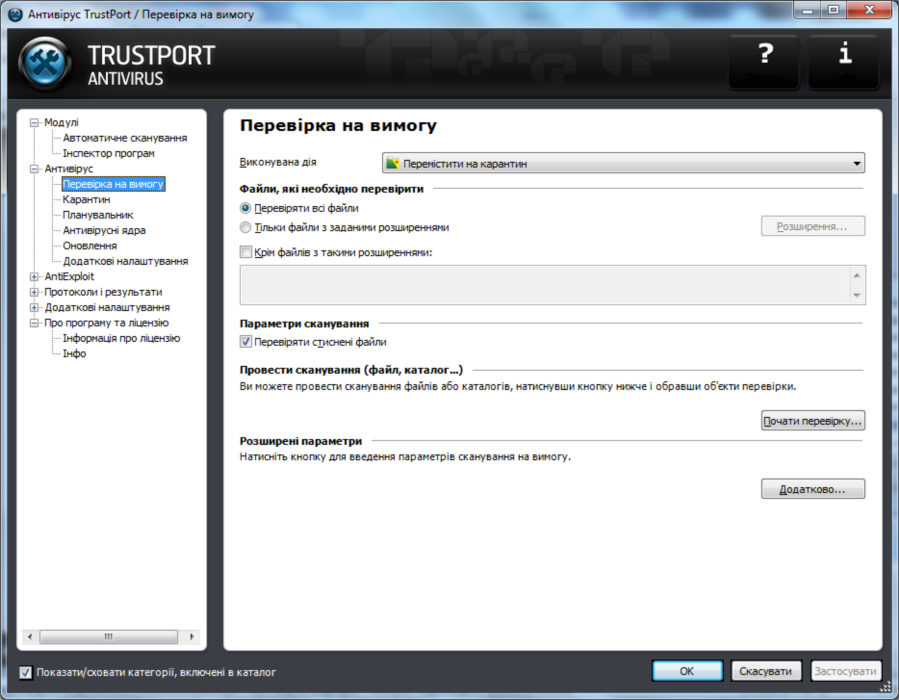Click the quarantine icon inside the action dropdown
899x700 pixels.
[x=389, y=161]
